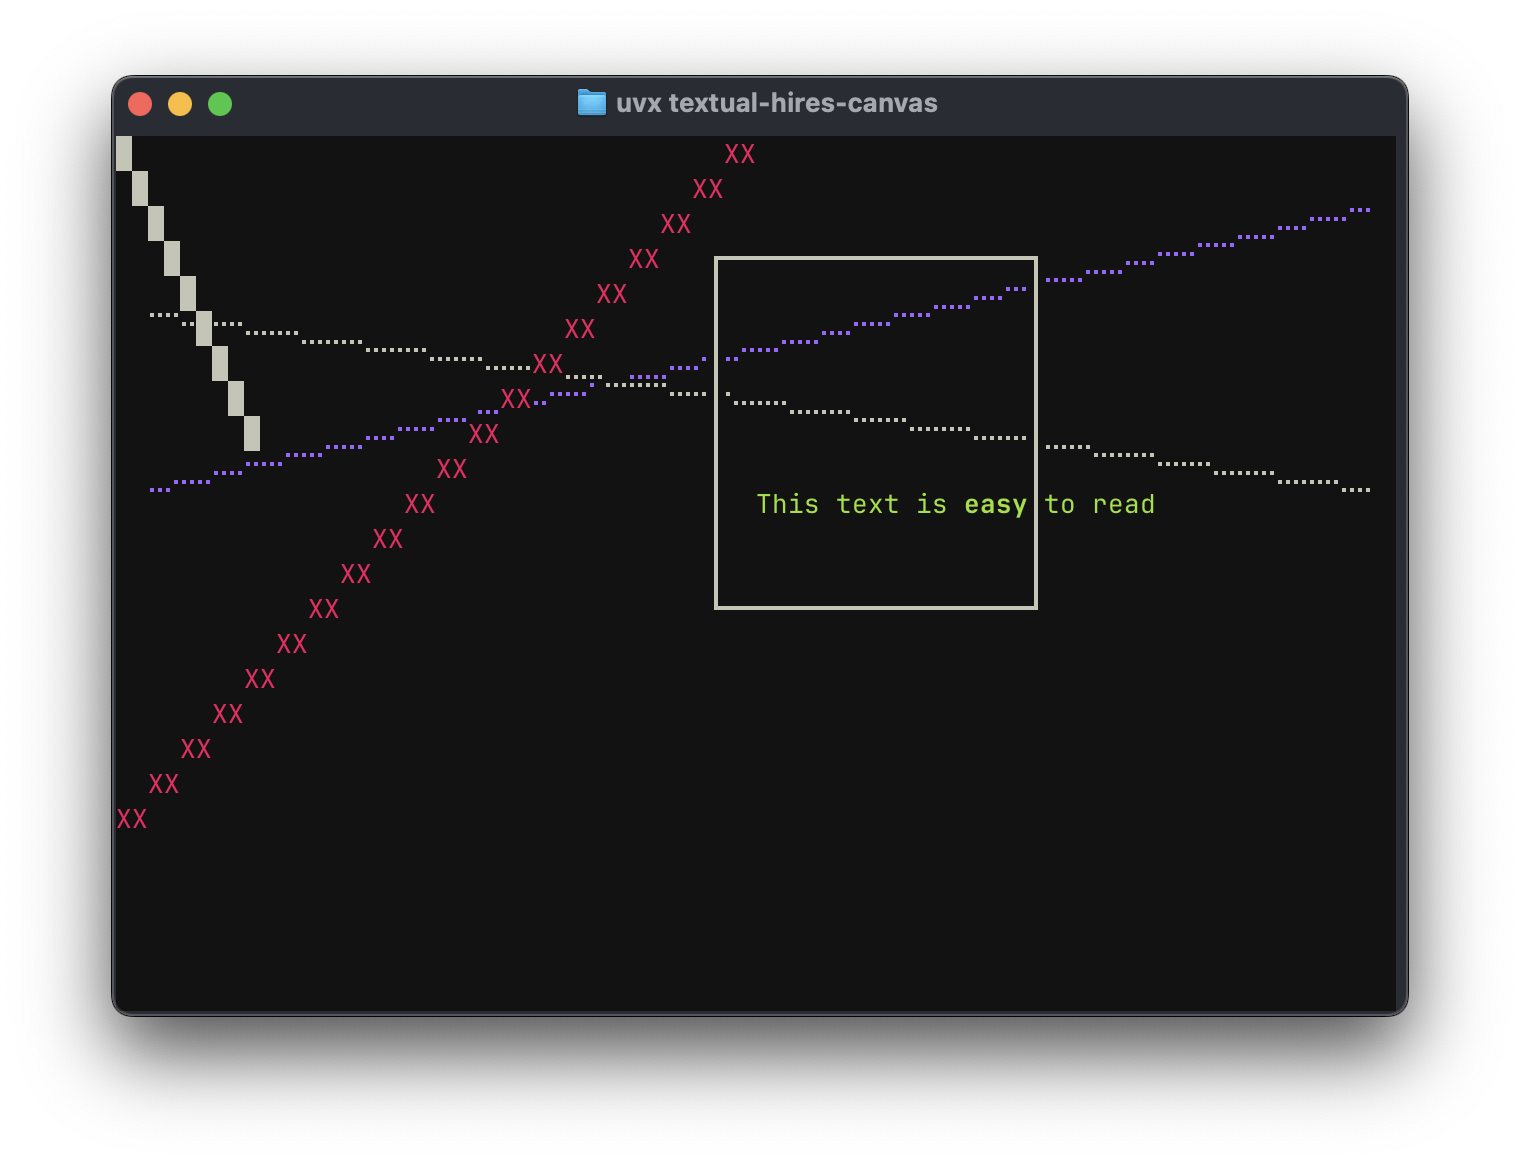Click the green window traffic light button

coord(220,103)
